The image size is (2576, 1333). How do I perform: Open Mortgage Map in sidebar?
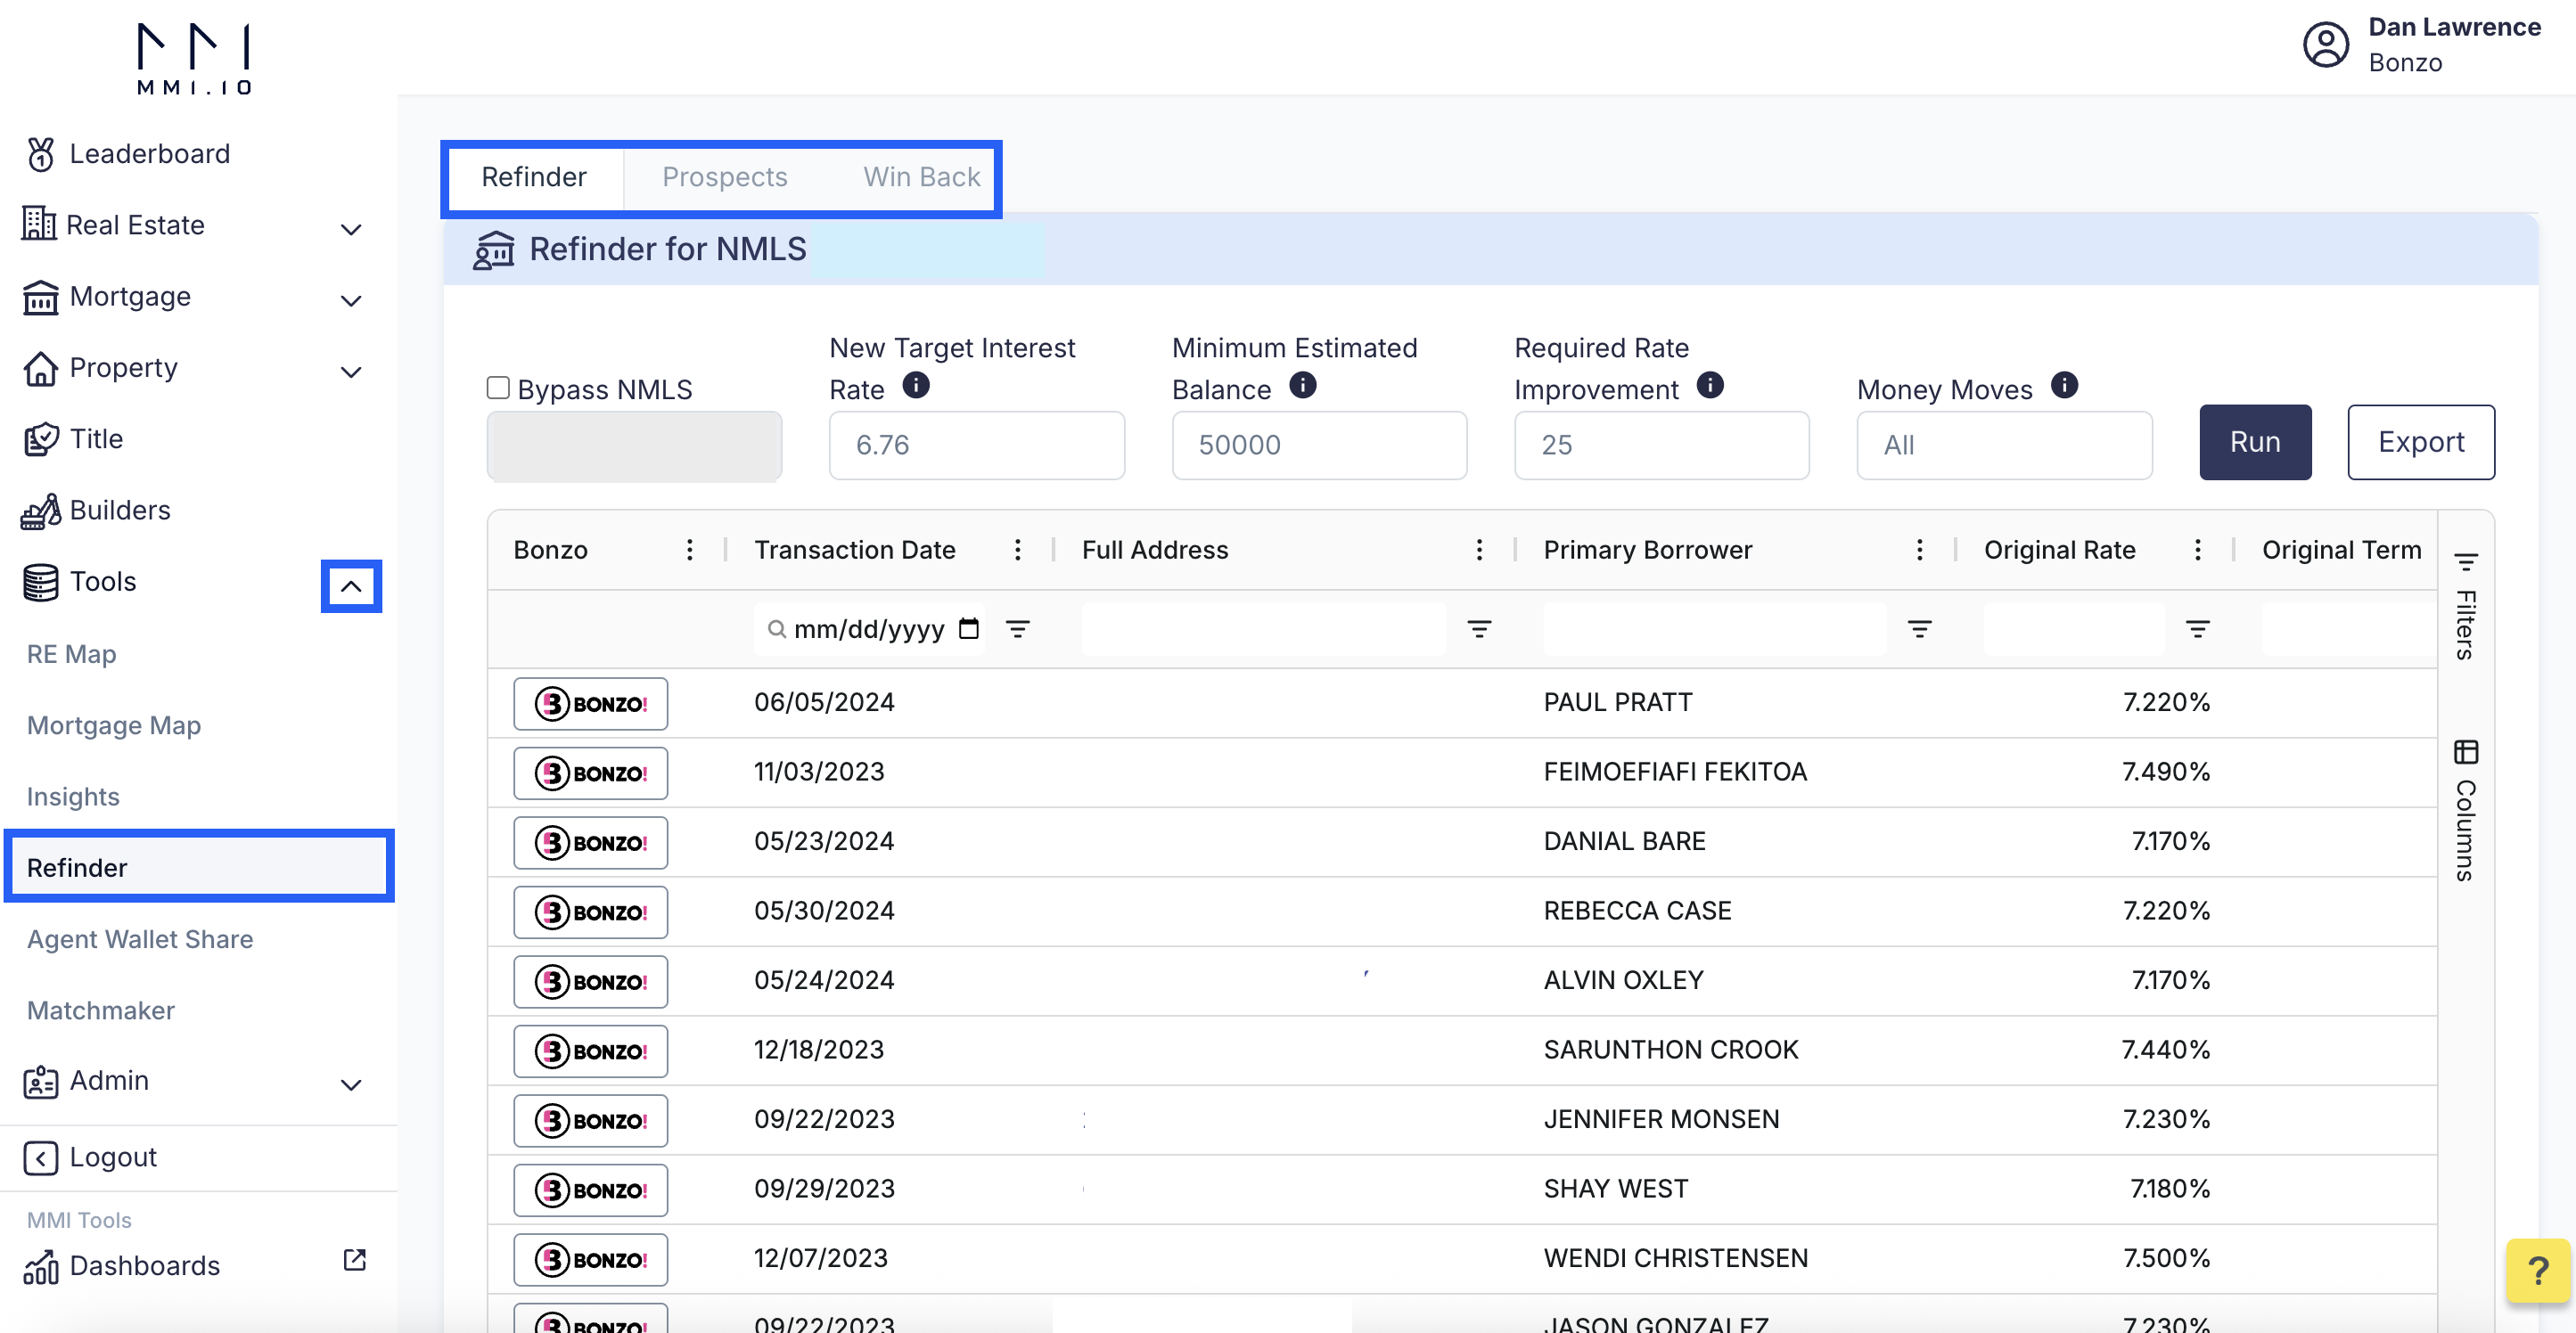click(x=114, y=725)
